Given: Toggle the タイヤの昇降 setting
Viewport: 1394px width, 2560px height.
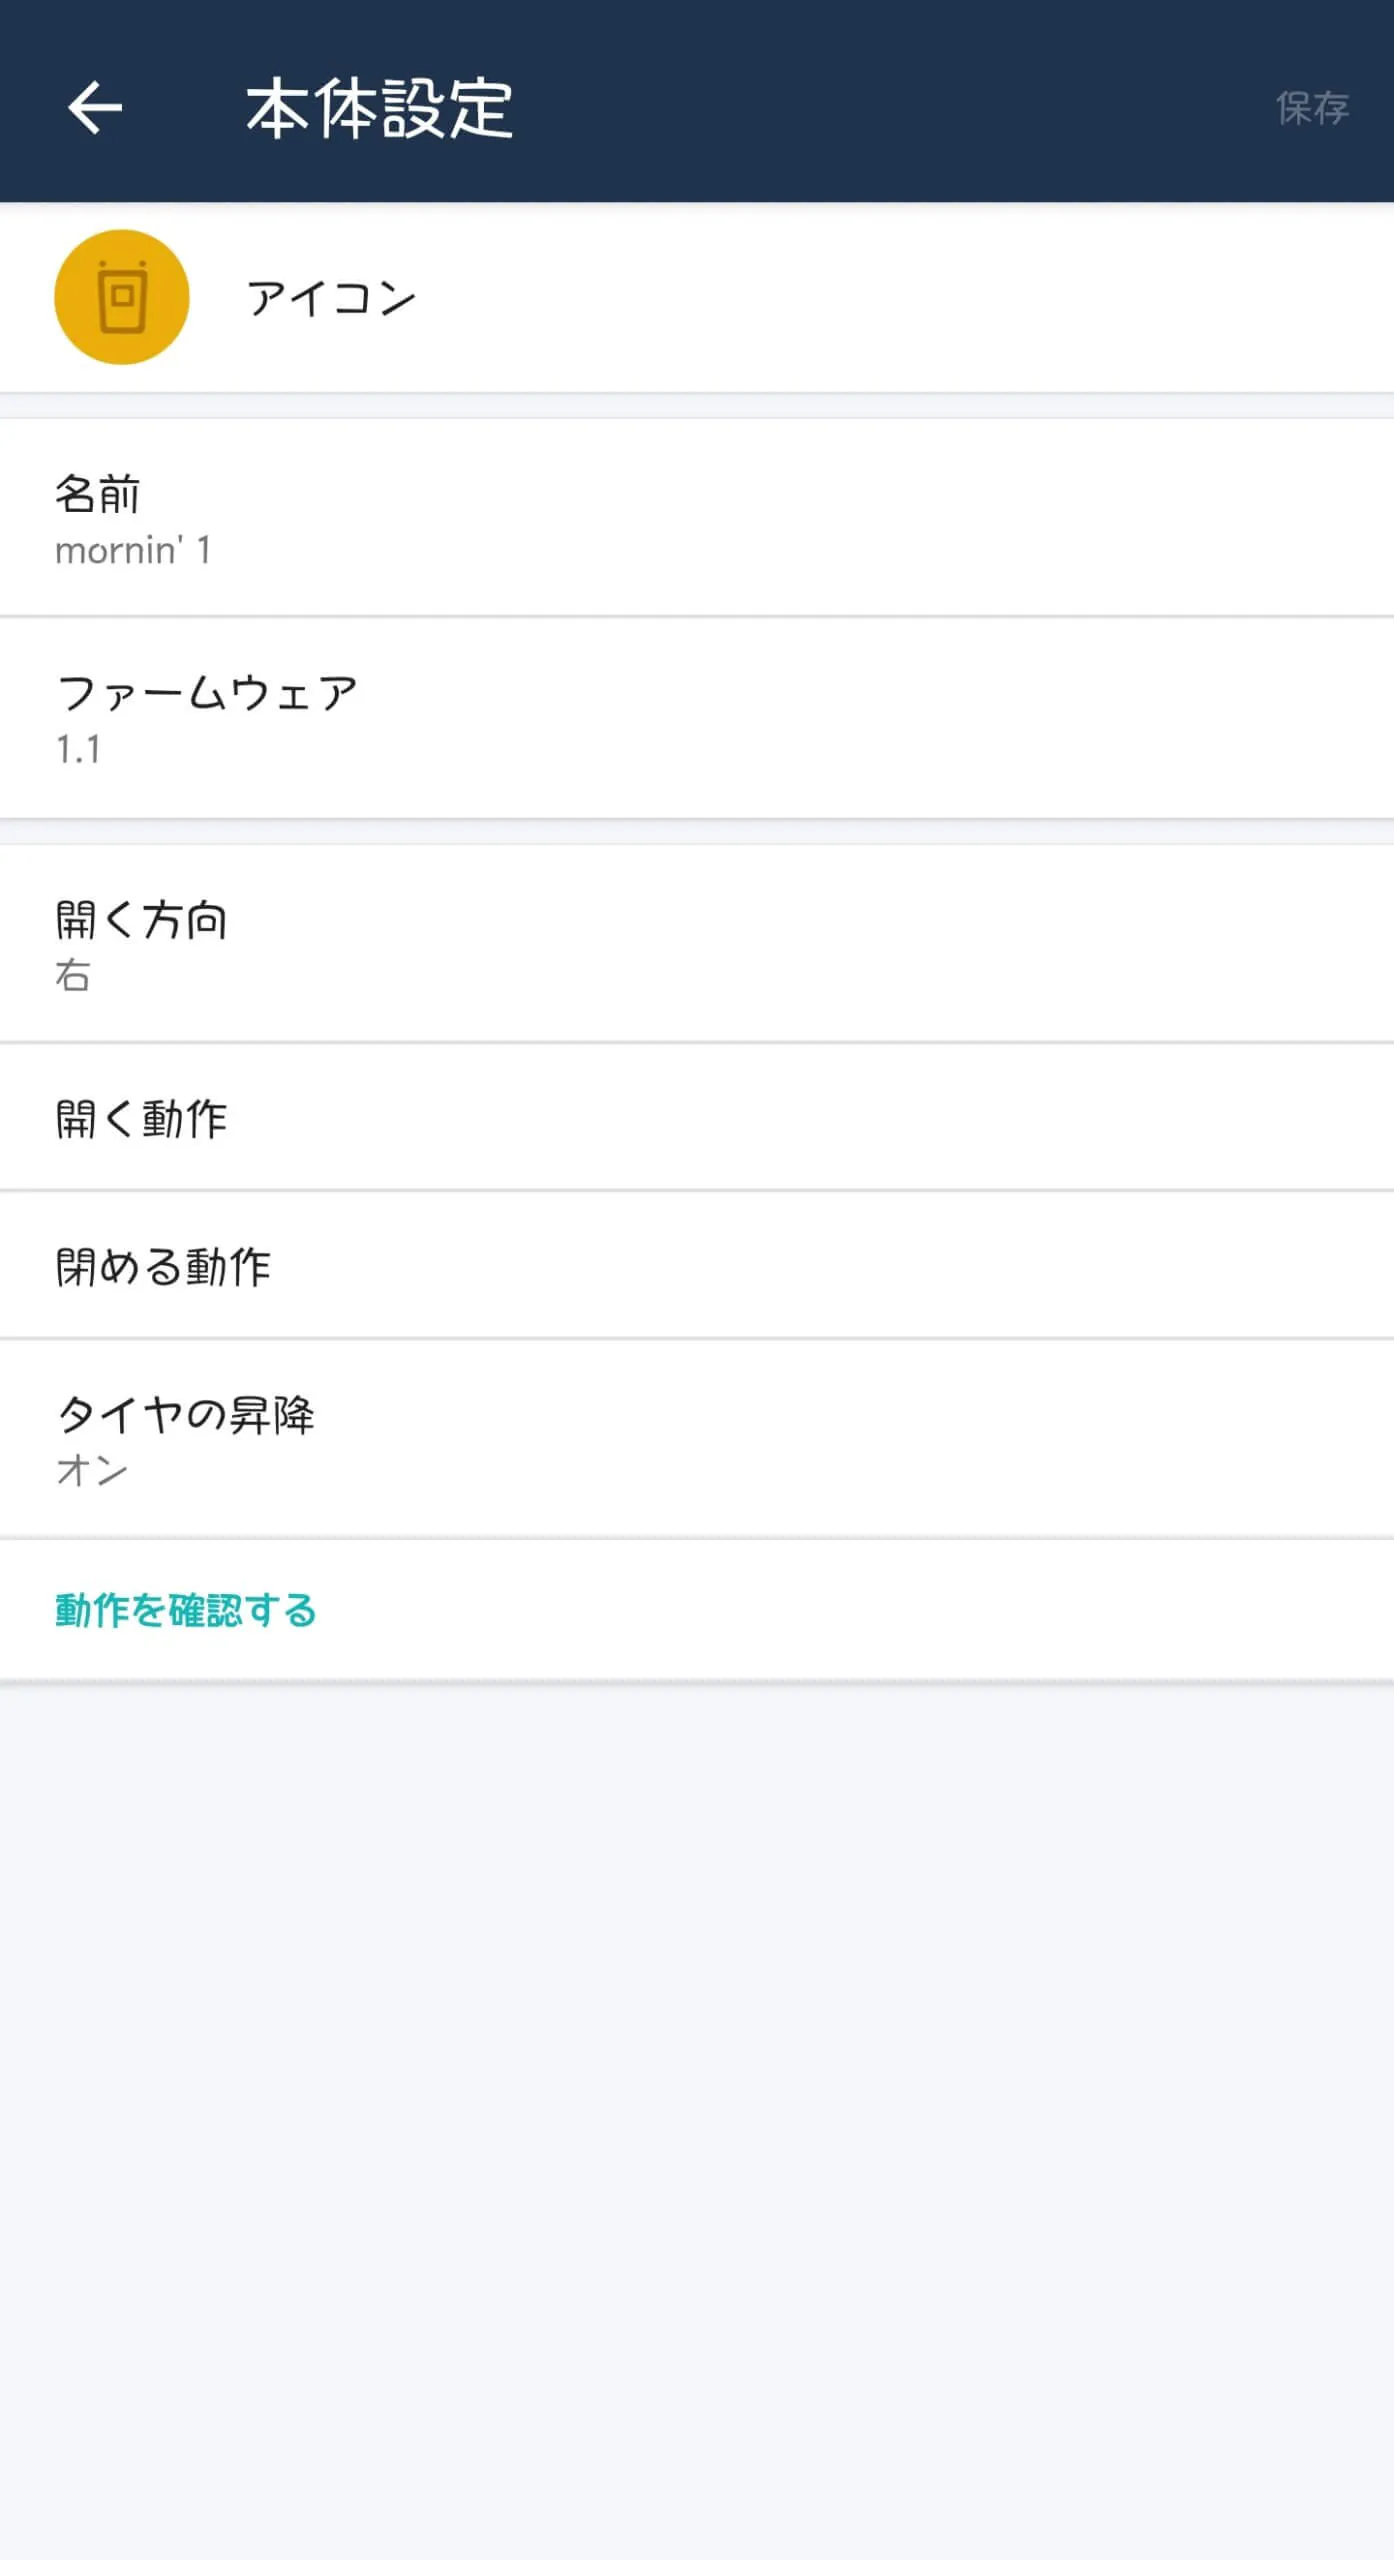Looking at the screenshot, I should coord(697,1439).
